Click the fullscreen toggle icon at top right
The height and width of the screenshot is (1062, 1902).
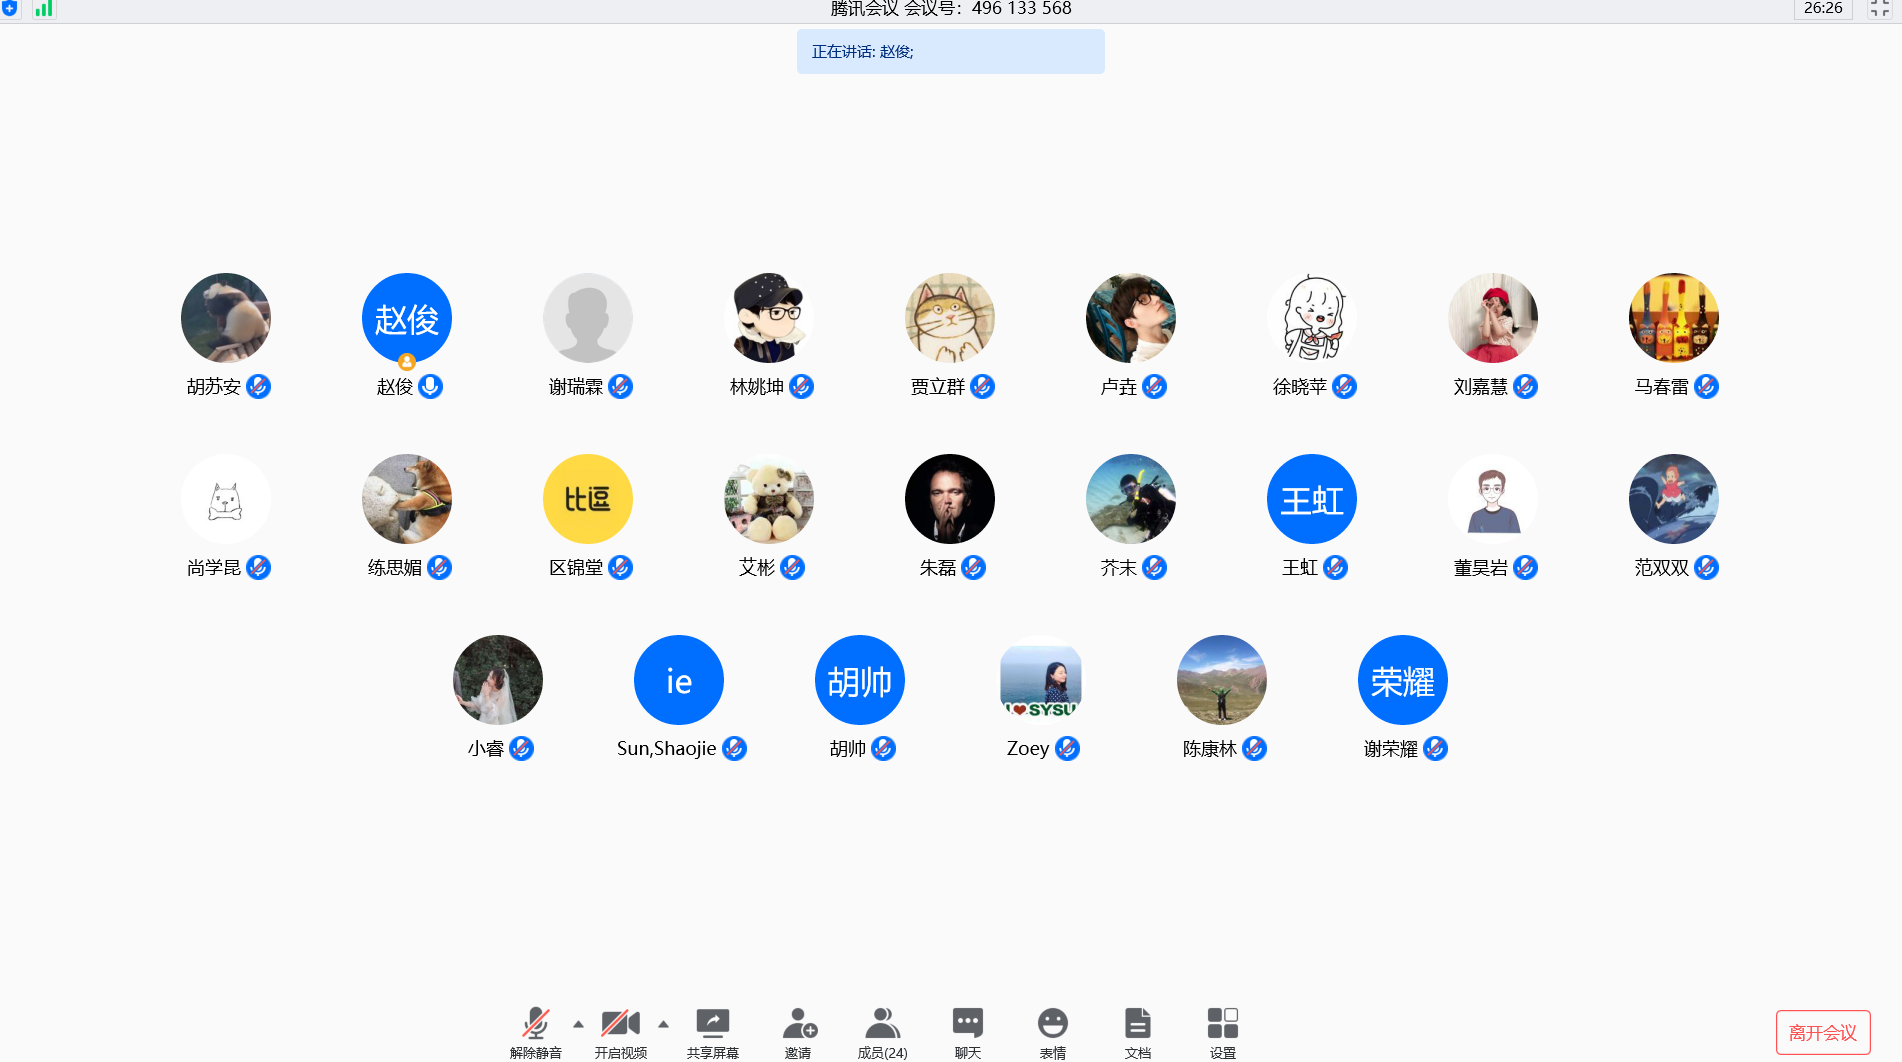1879,9
